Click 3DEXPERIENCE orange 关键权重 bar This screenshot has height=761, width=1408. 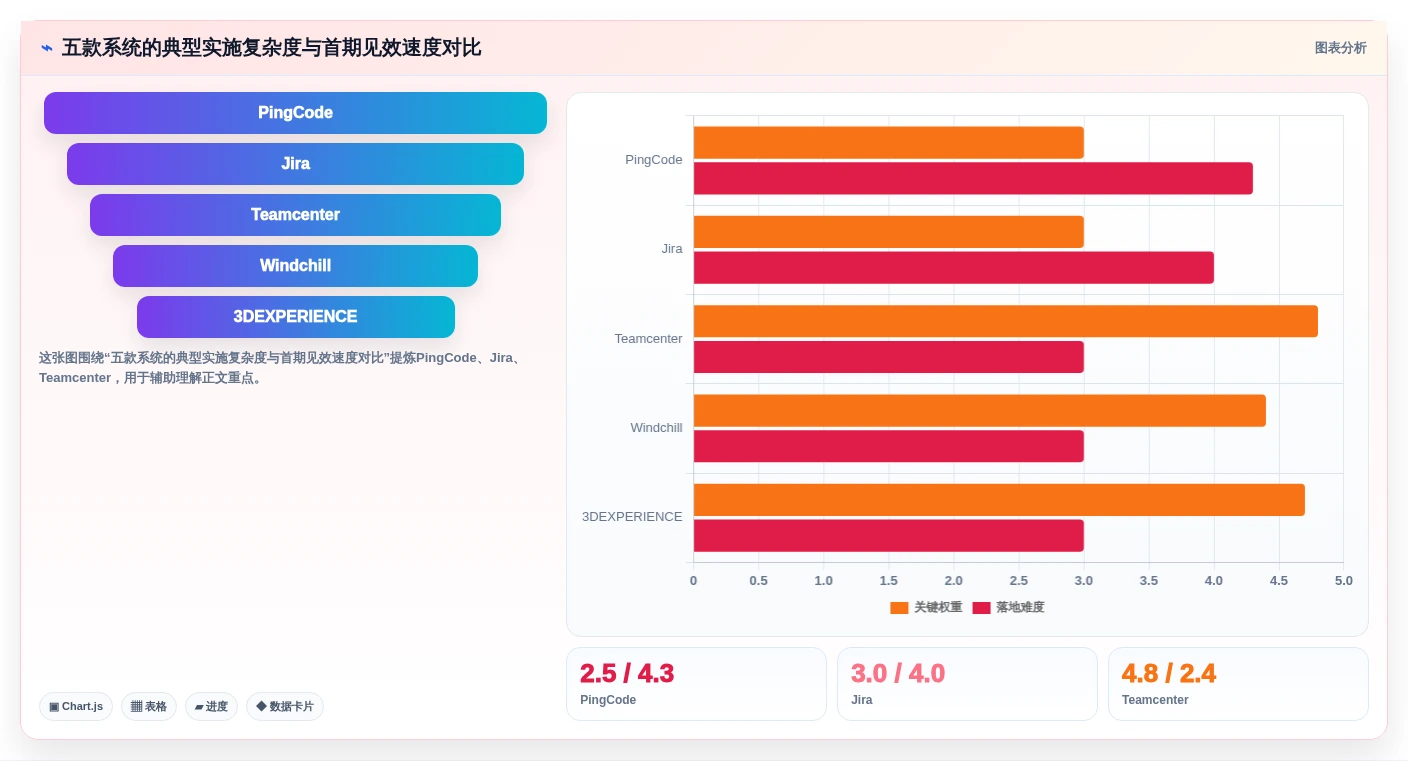999,500
